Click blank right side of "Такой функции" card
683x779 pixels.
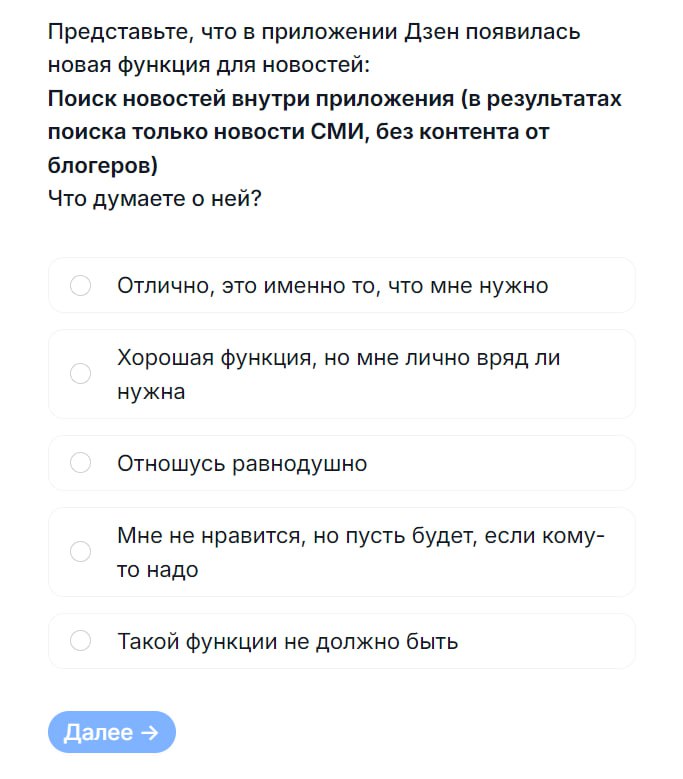(x=560, y=641)
